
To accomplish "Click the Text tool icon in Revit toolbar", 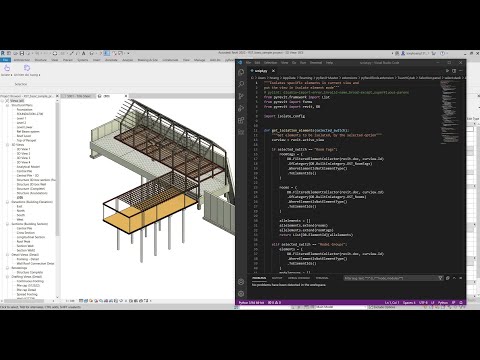I will click(84, 53).
